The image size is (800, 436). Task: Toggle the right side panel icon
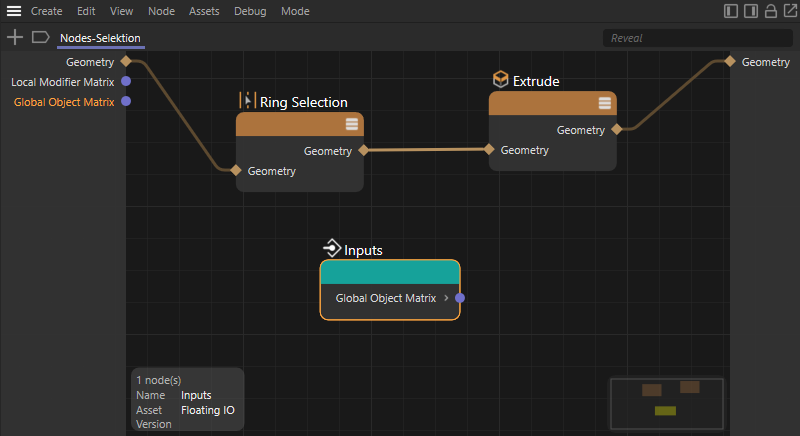tap(751, 11)
